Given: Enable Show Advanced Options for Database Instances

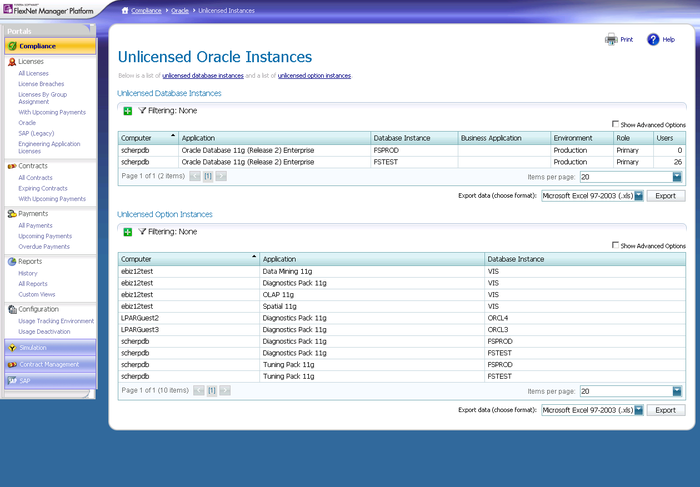Looking at the screenshot, I should [615, 125].
